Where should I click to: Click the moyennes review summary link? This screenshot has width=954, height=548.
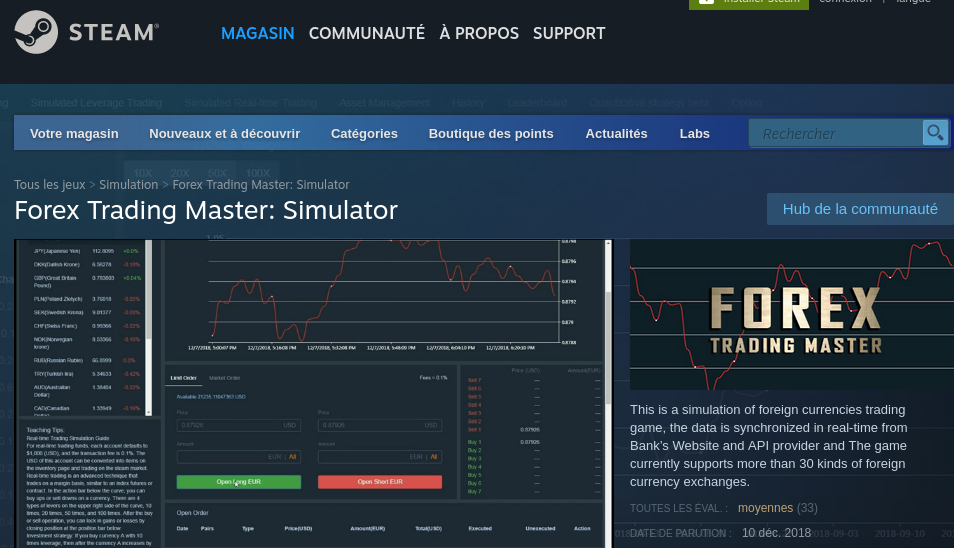pos(765,507)
